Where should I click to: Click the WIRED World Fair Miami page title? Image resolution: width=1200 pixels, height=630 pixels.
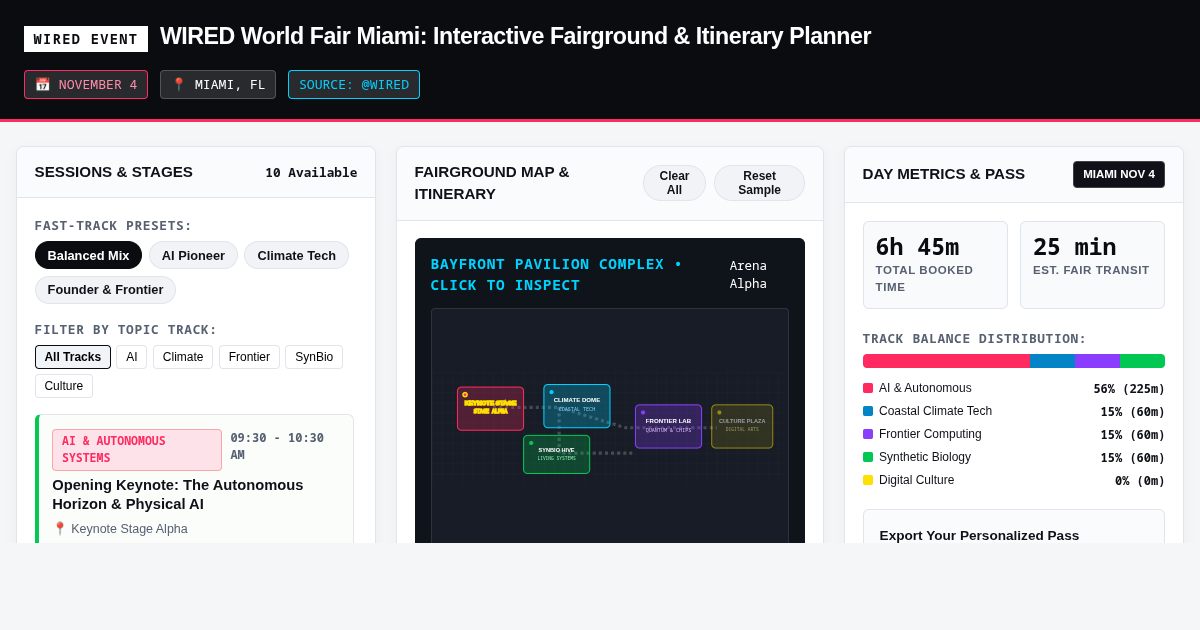click(x=515, y=37)
